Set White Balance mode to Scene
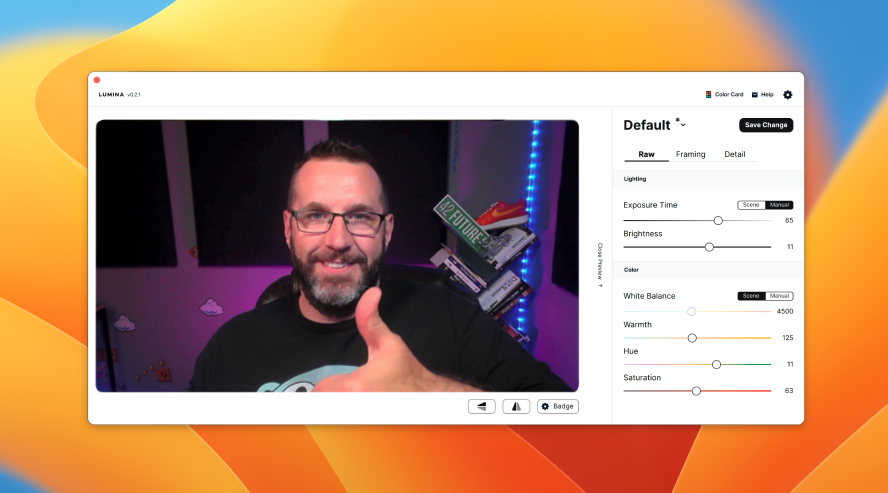888x493 pixels. [x=751, y=296]
